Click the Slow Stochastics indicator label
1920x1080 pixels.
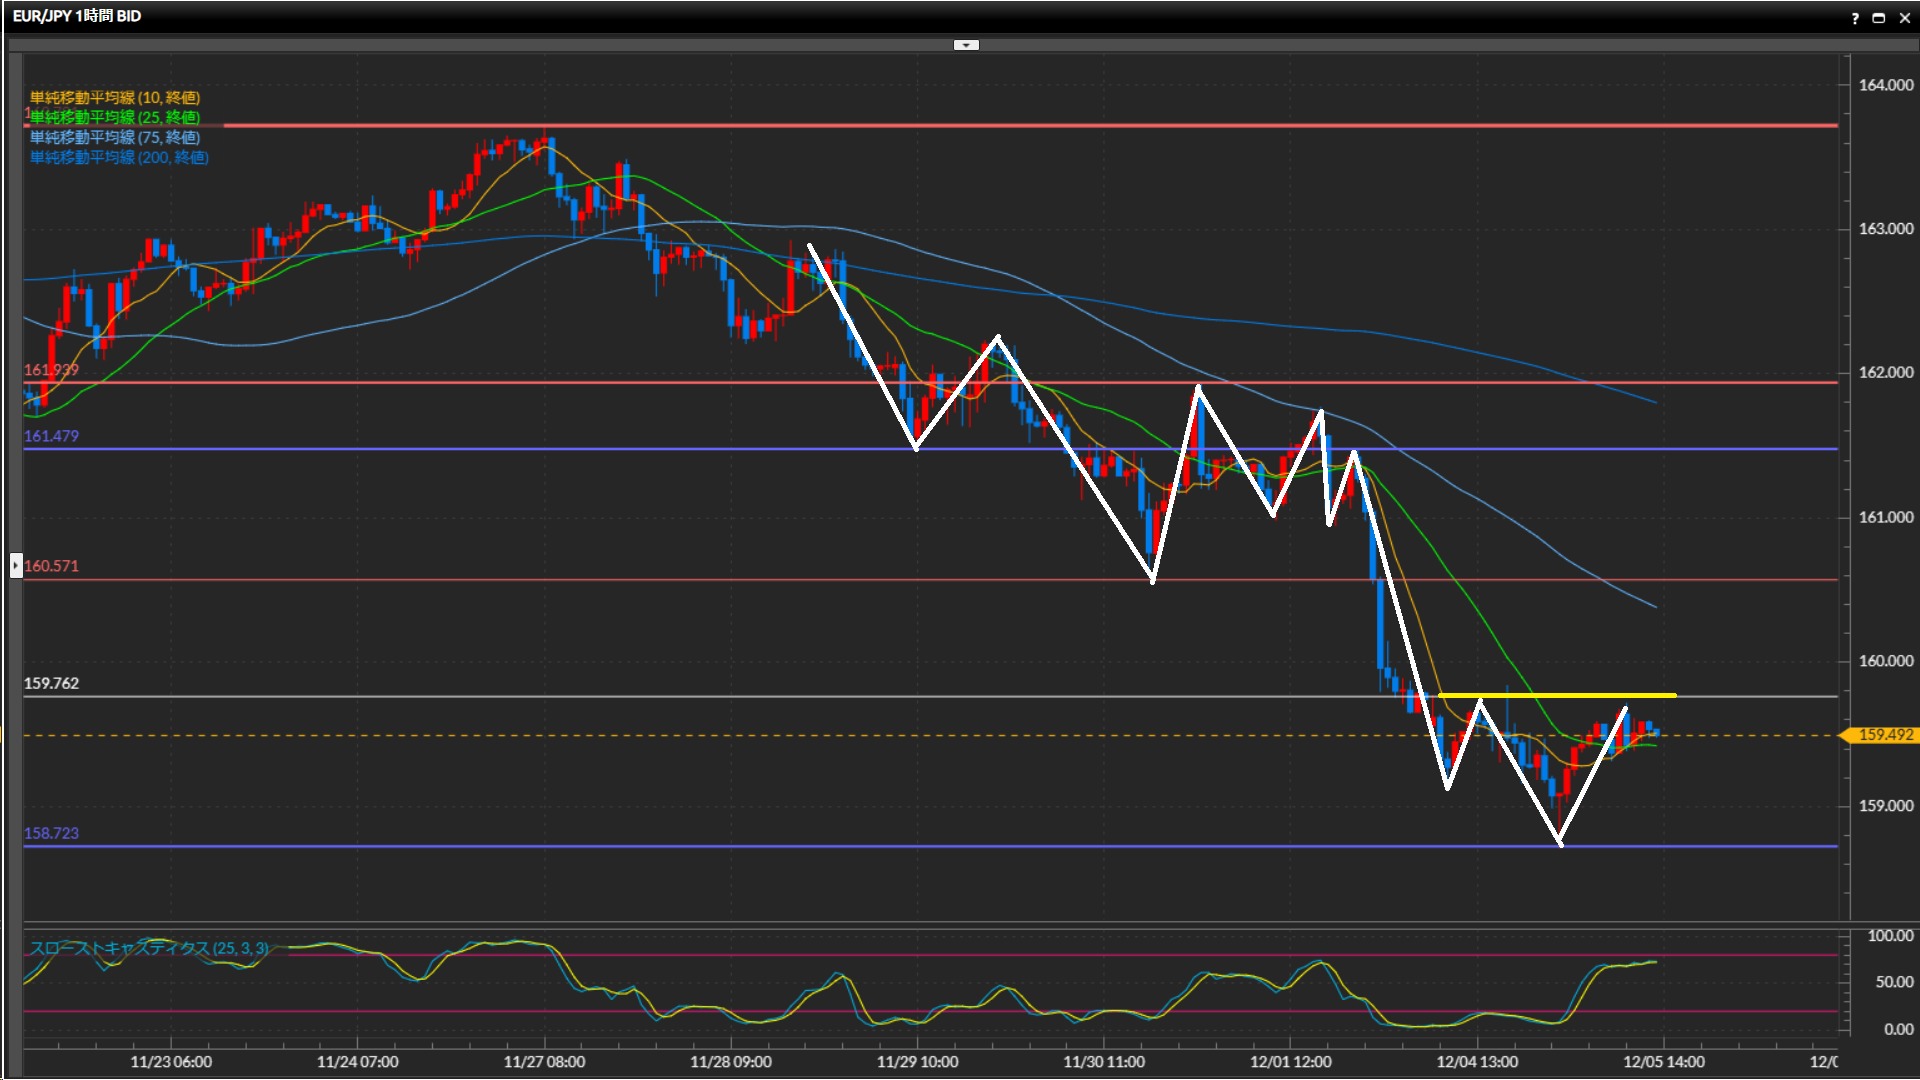[x=148, y=947]
